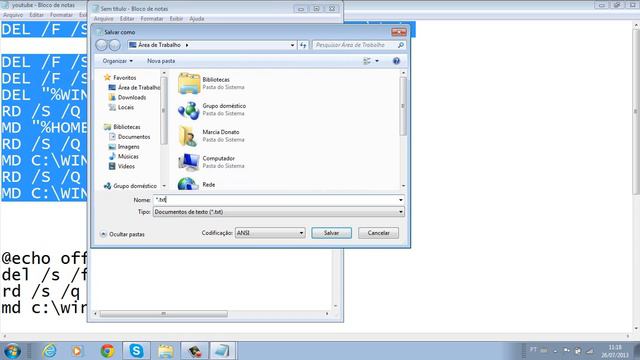The image size is (640, 360).
Task: Change view with the view mode icon
Action: [367, 61]
